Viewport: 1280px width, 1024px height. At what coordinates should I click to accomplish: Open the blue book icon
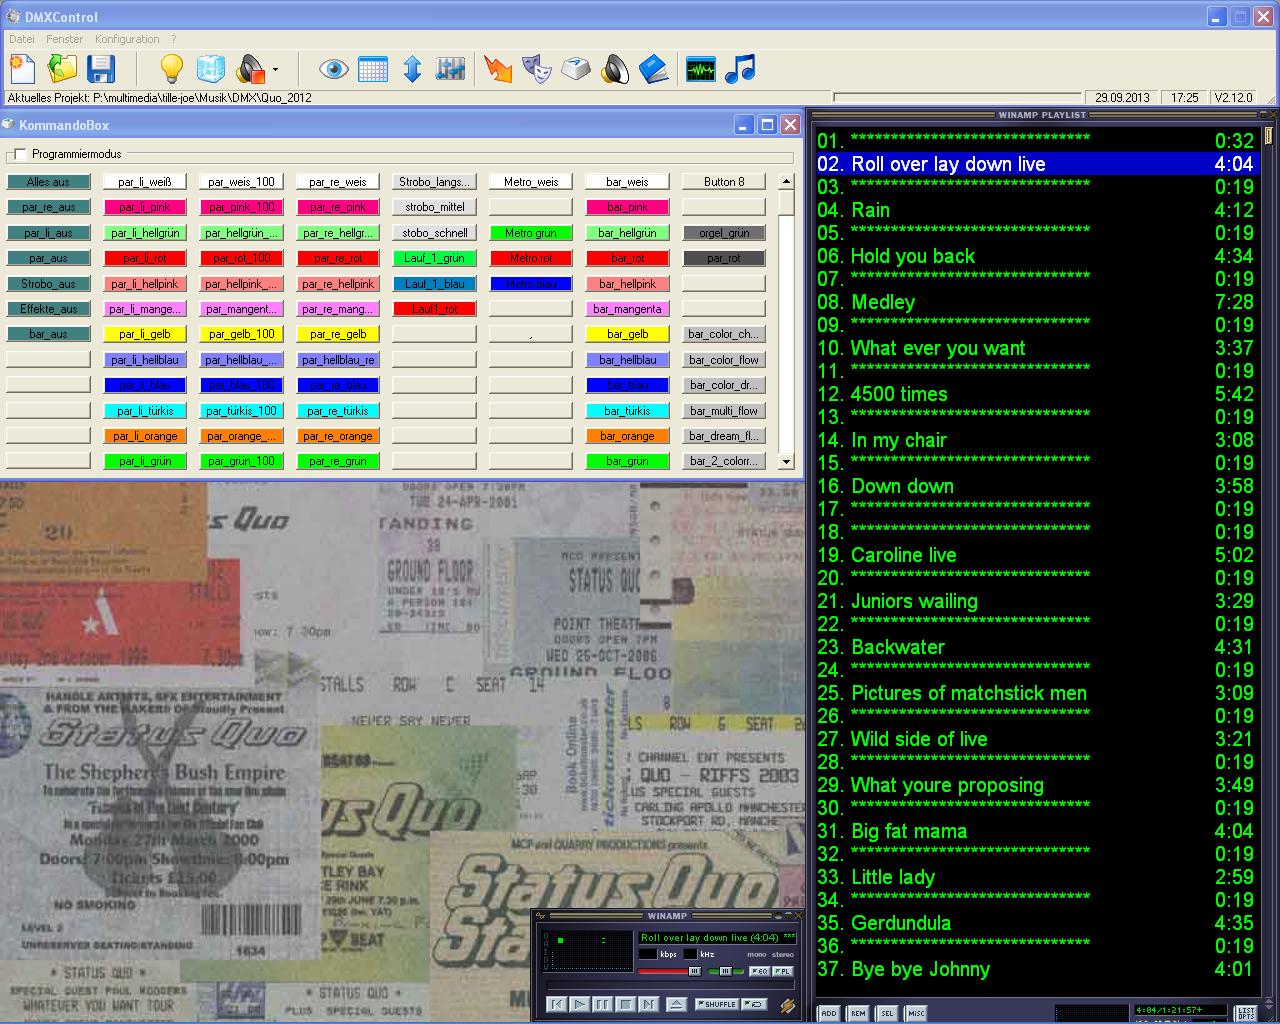point(654,69)
